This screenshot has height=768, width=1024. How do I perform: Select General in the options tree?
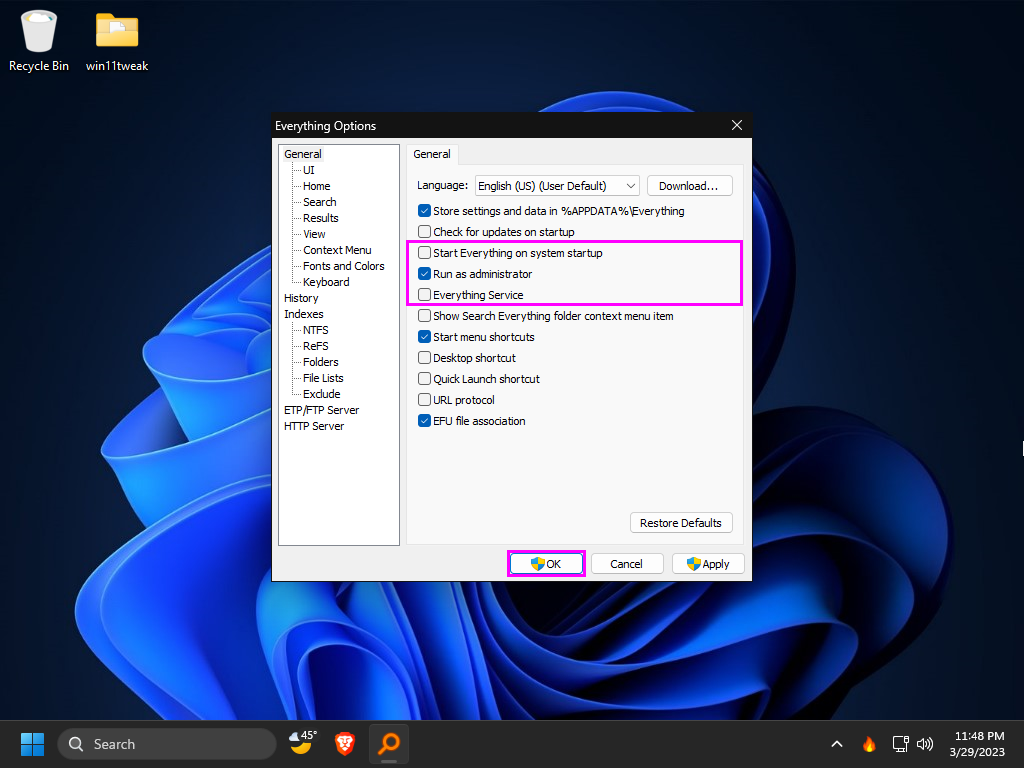pos(302,154)
